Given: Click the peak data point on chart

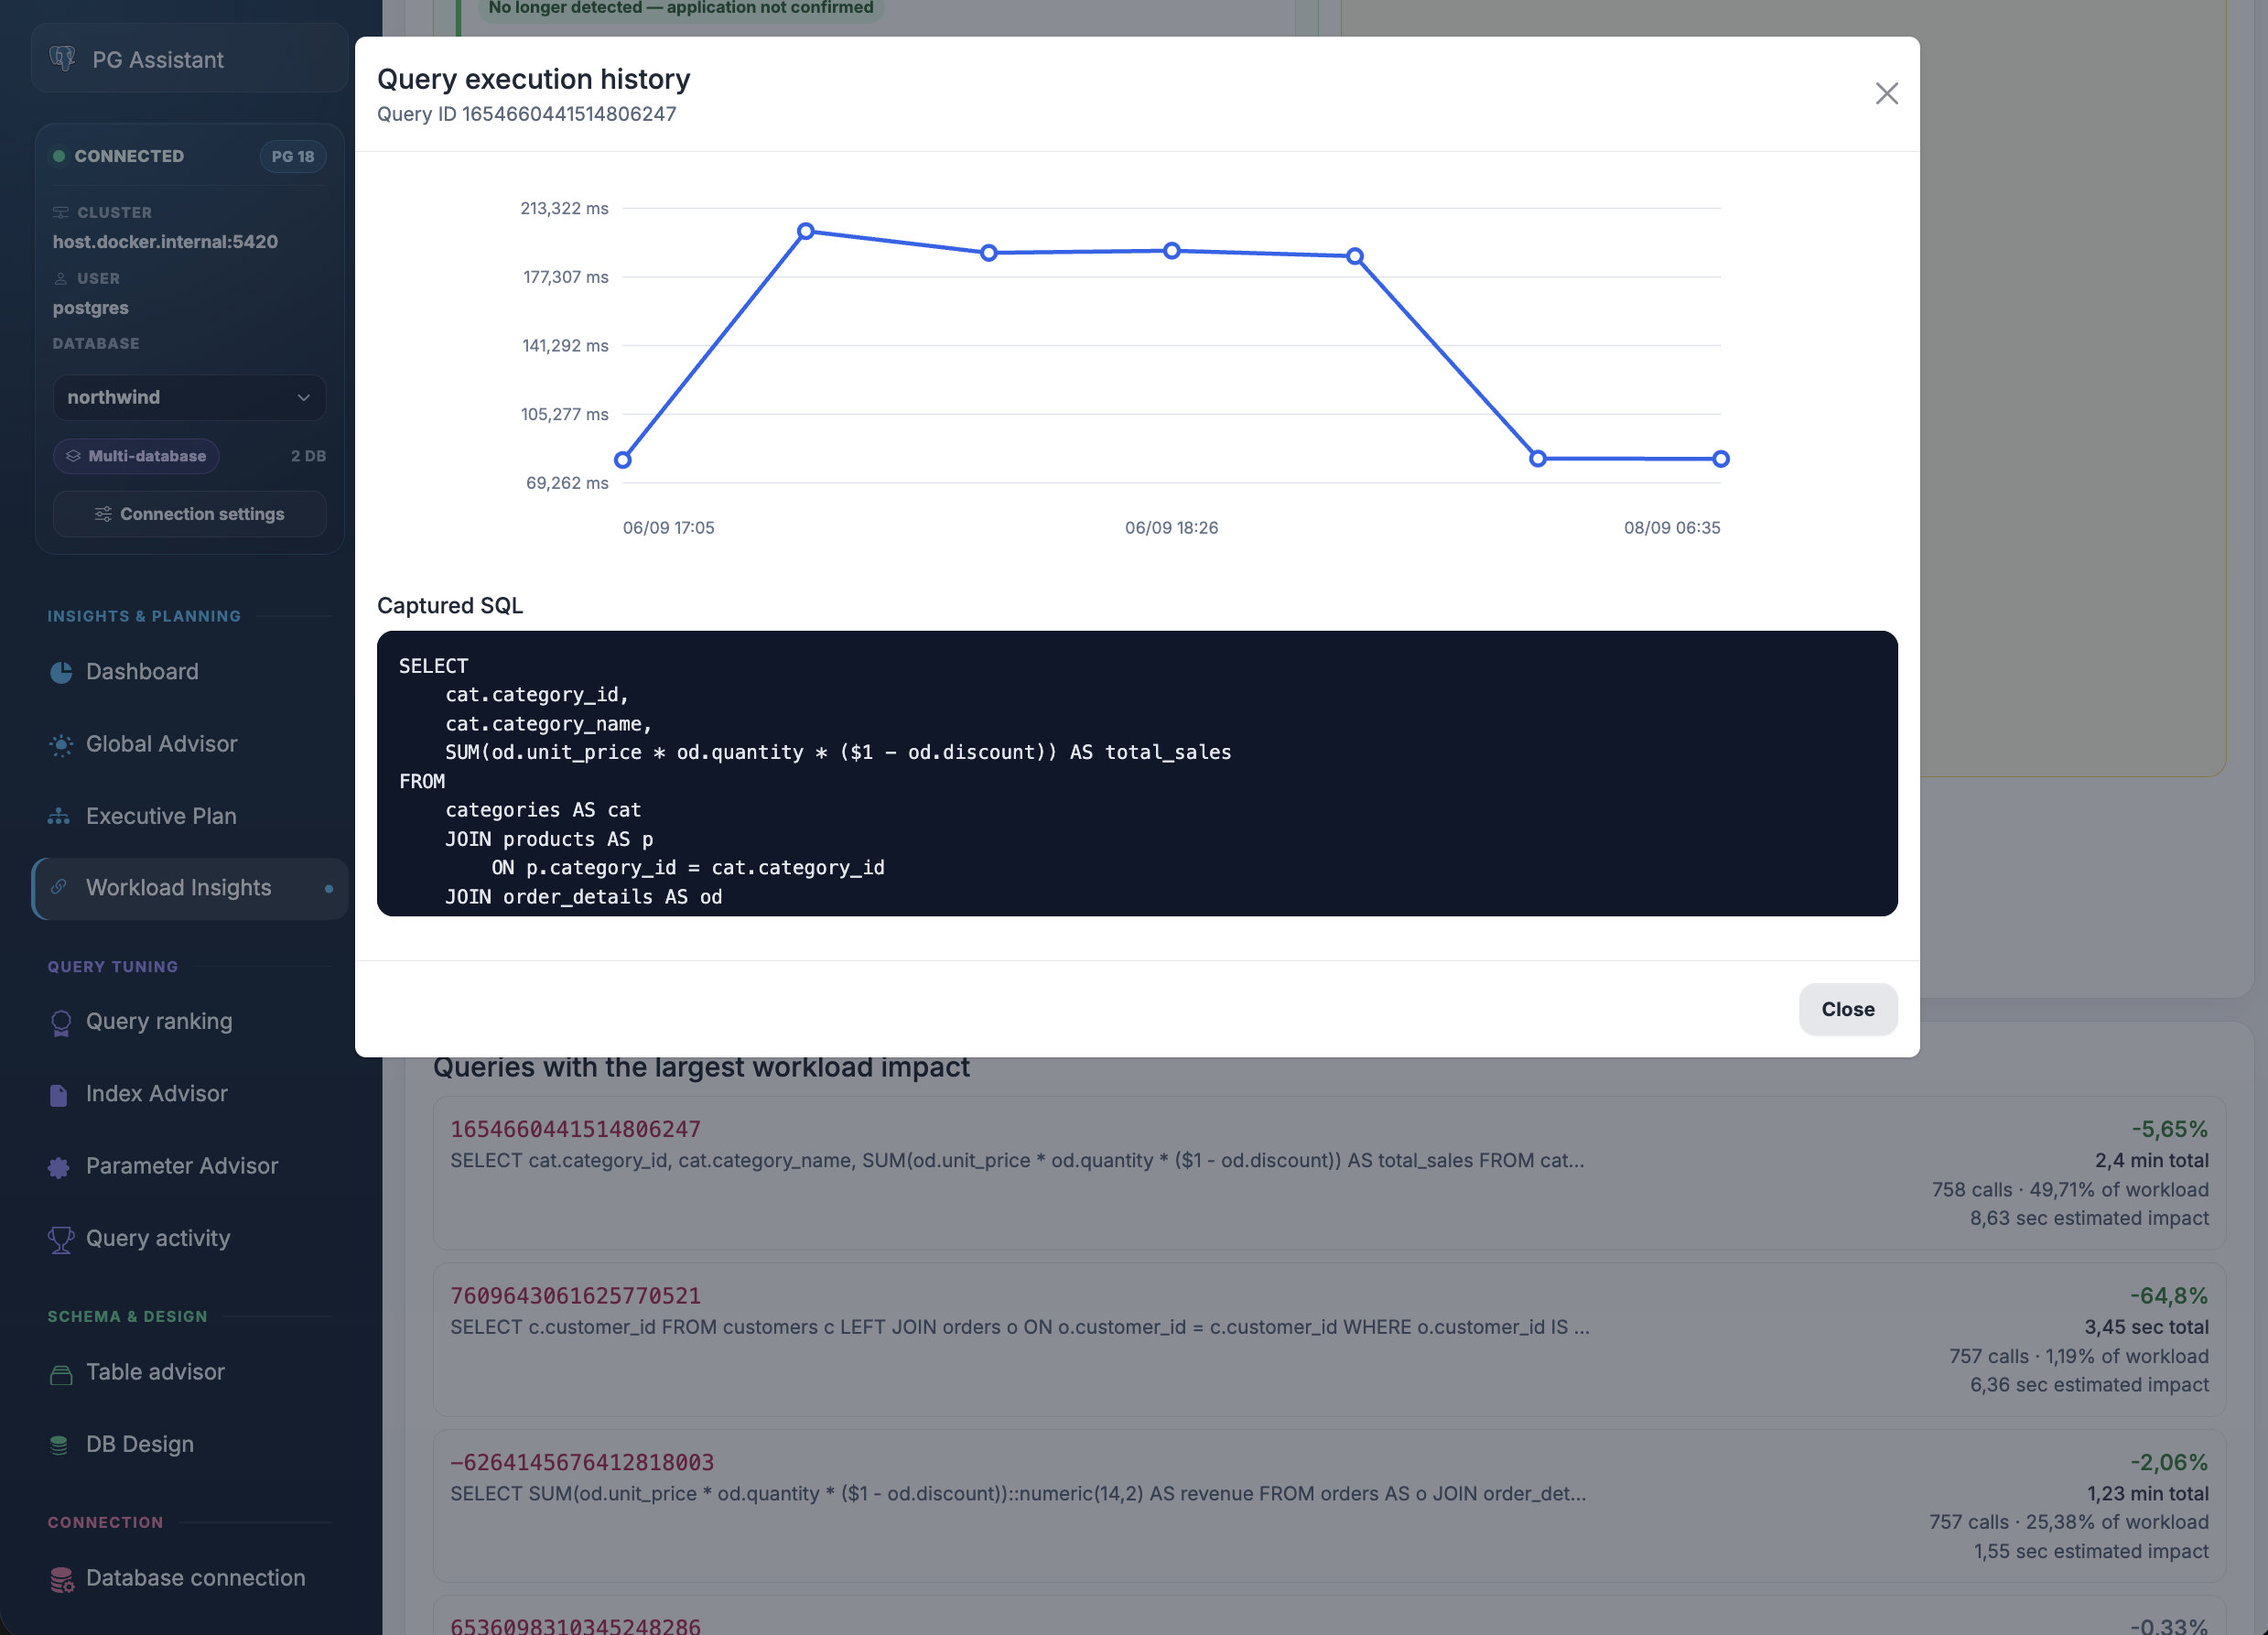Looking at the screenshot, I should point(806,231).
